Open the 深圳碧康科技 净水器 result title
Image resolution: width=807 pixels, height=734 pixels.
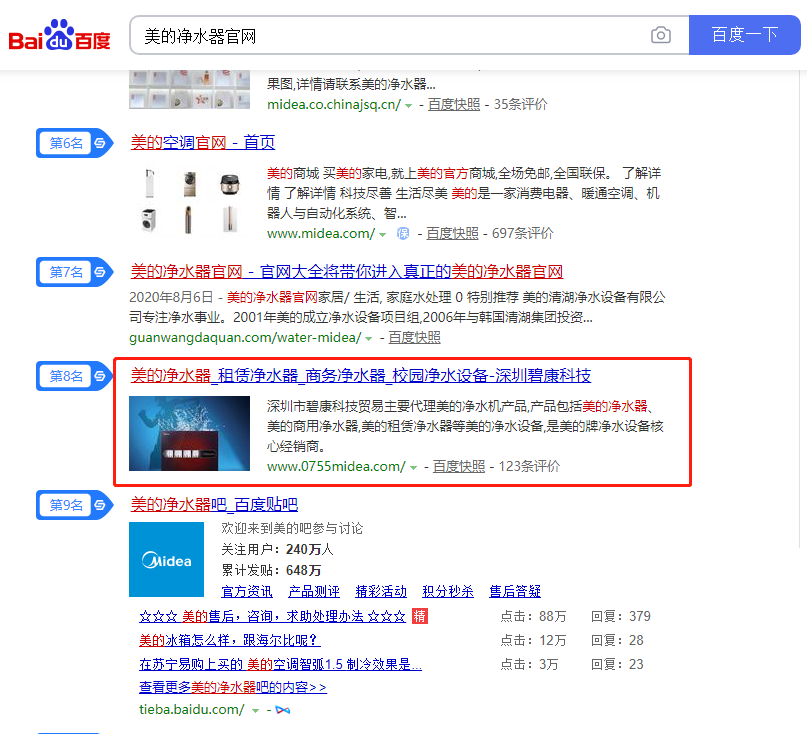click(360, 376)
